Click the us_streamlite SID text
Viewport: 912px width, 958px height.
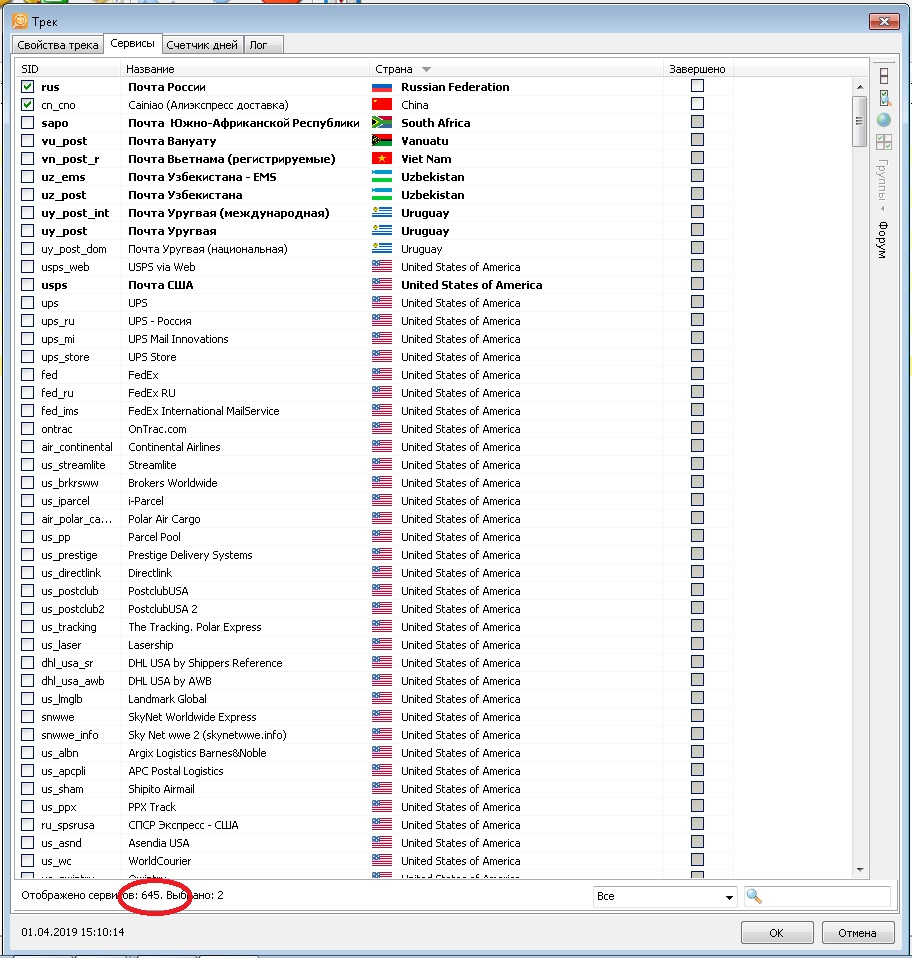73,465
